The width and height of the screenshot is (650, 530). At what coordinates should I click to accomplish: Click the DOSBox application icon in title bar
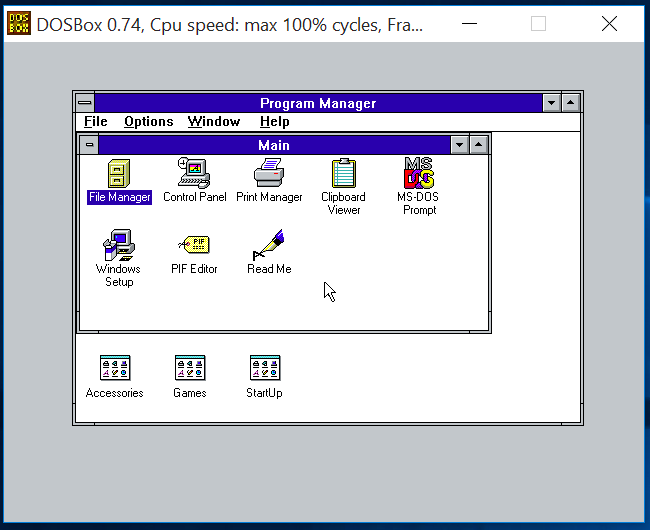point(19,24)
